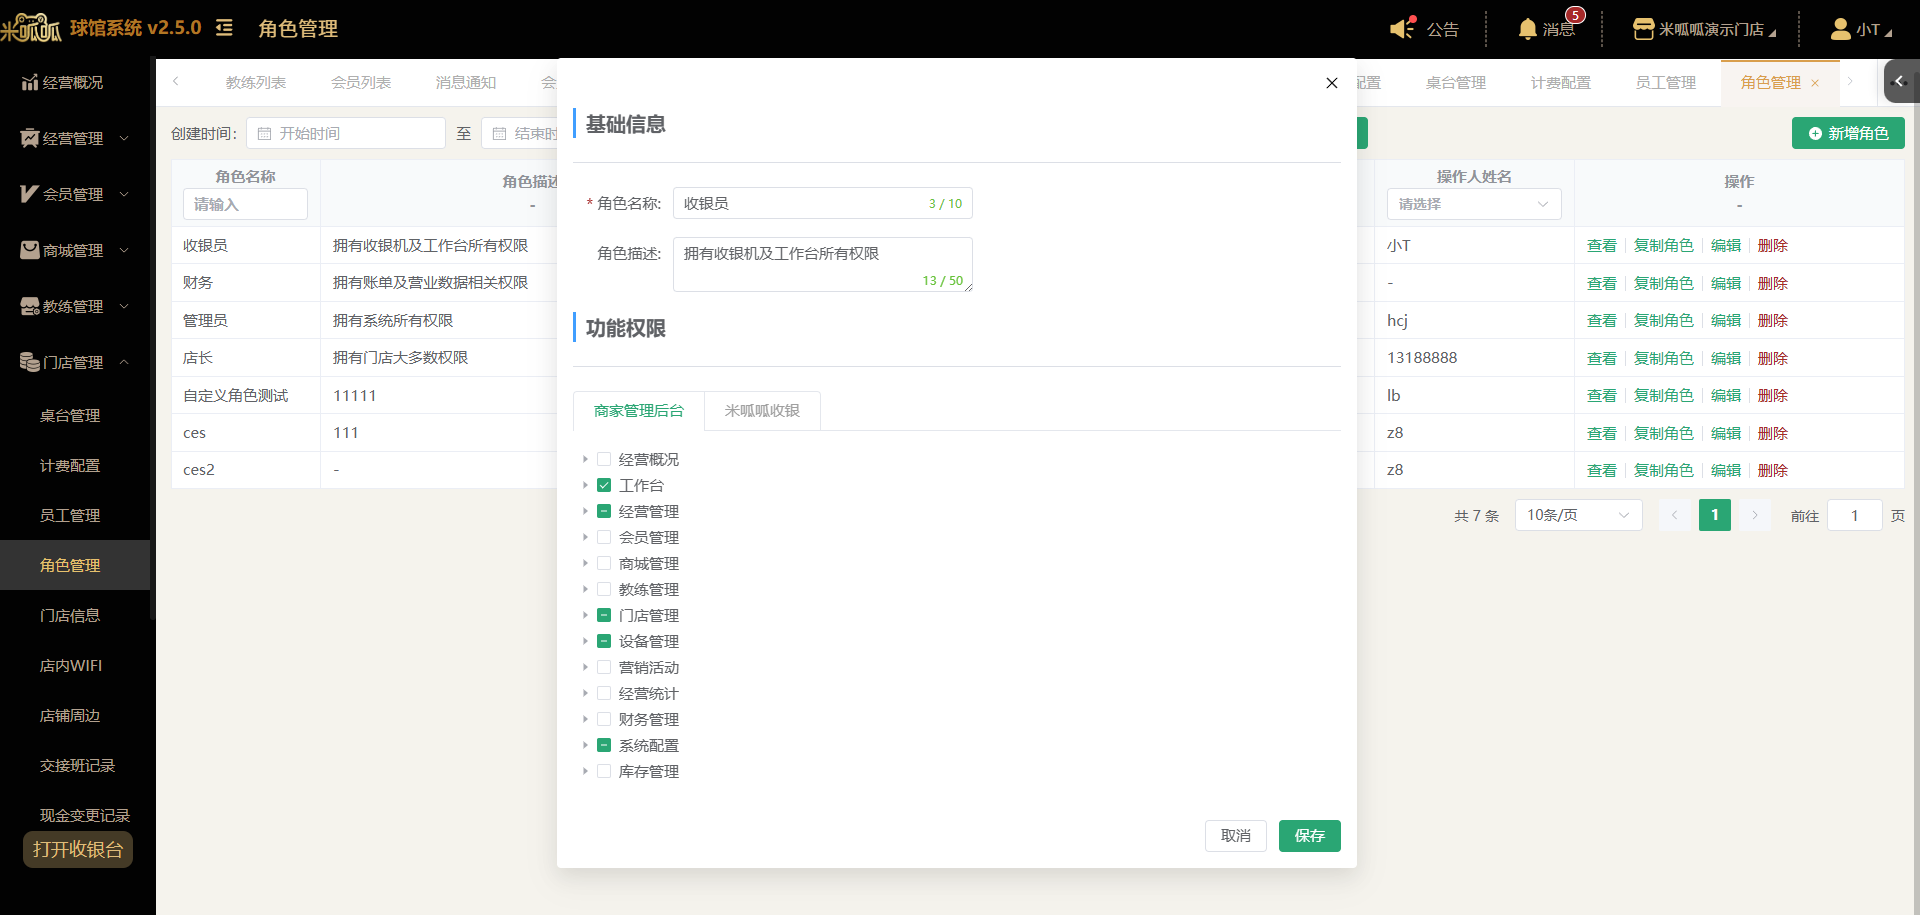Cancel editing with 取消 button
This screenshot has width=1920, height=915.
(1236, 836)
